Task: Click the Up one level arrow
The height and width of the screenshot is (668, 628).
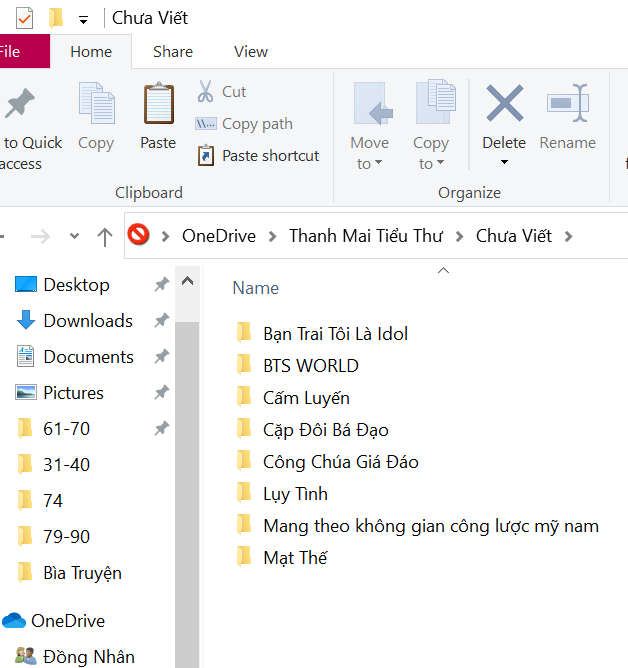Action: [105, 236]
